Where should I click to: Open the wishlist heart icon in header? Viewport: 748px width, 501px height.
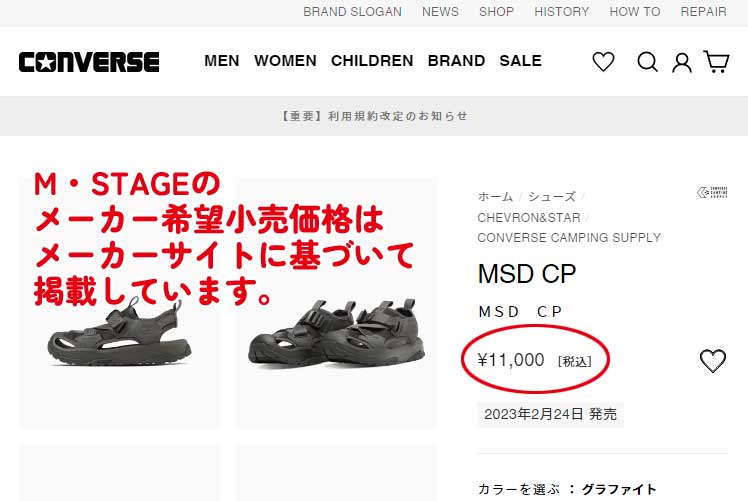(x=603, y=62)
